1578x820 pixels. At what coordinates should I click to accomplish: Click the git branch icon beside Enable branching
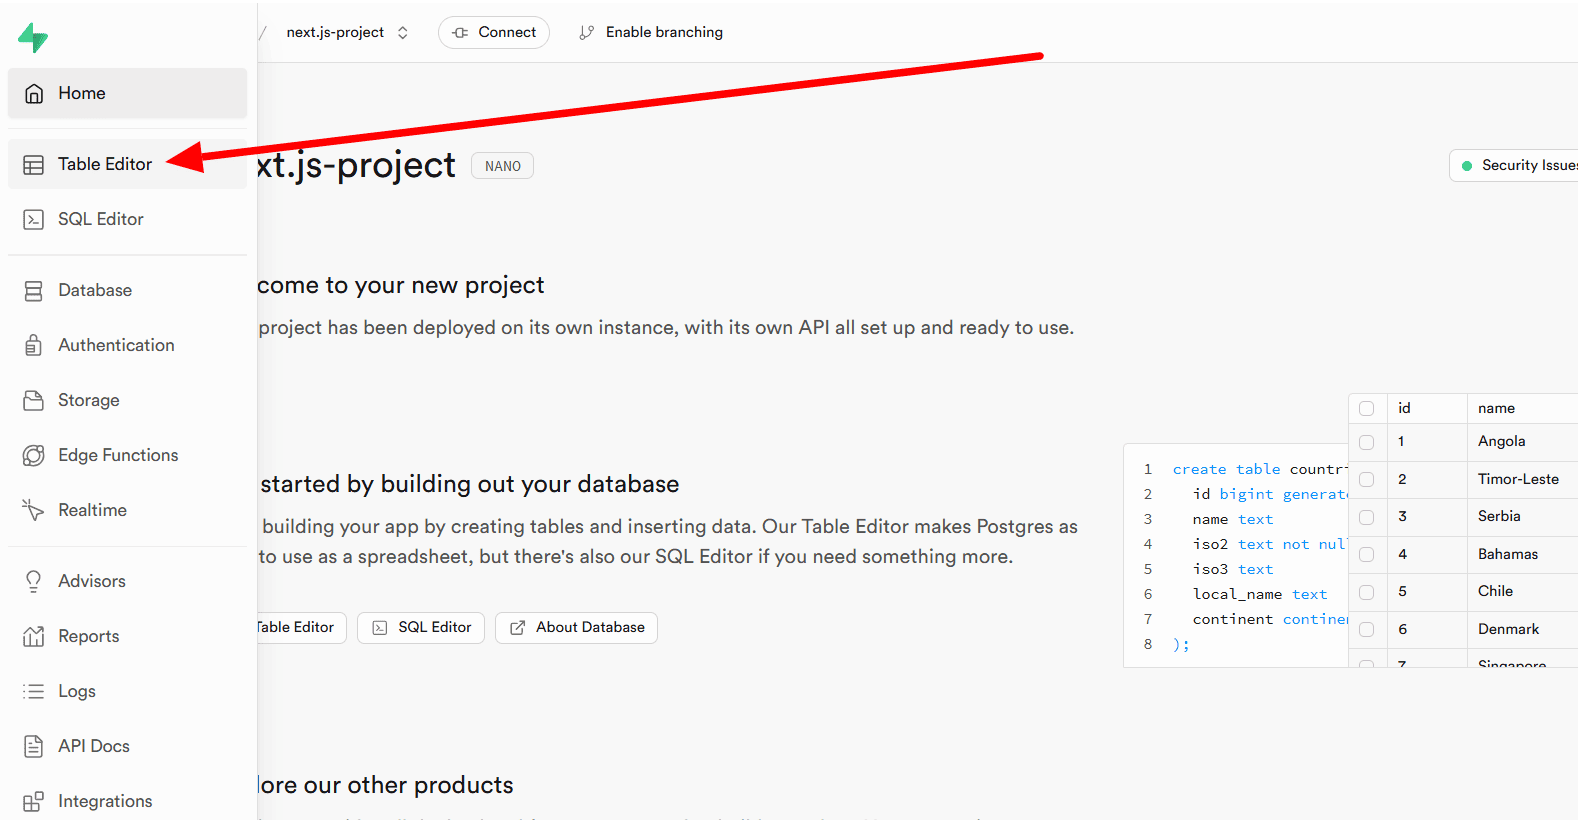coord(586,32)
